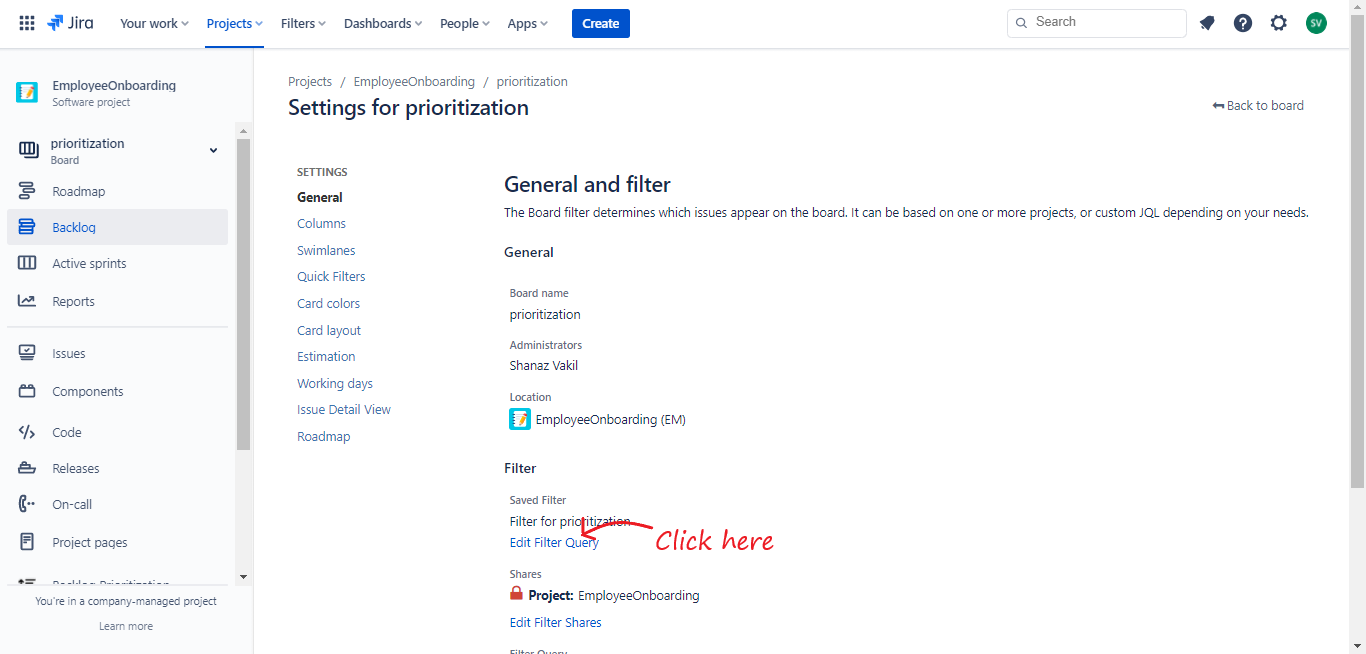Viewport: 1366px width, 654px height.
Task: Open Roadmap in the project sidebar
Action: point(78,191)
